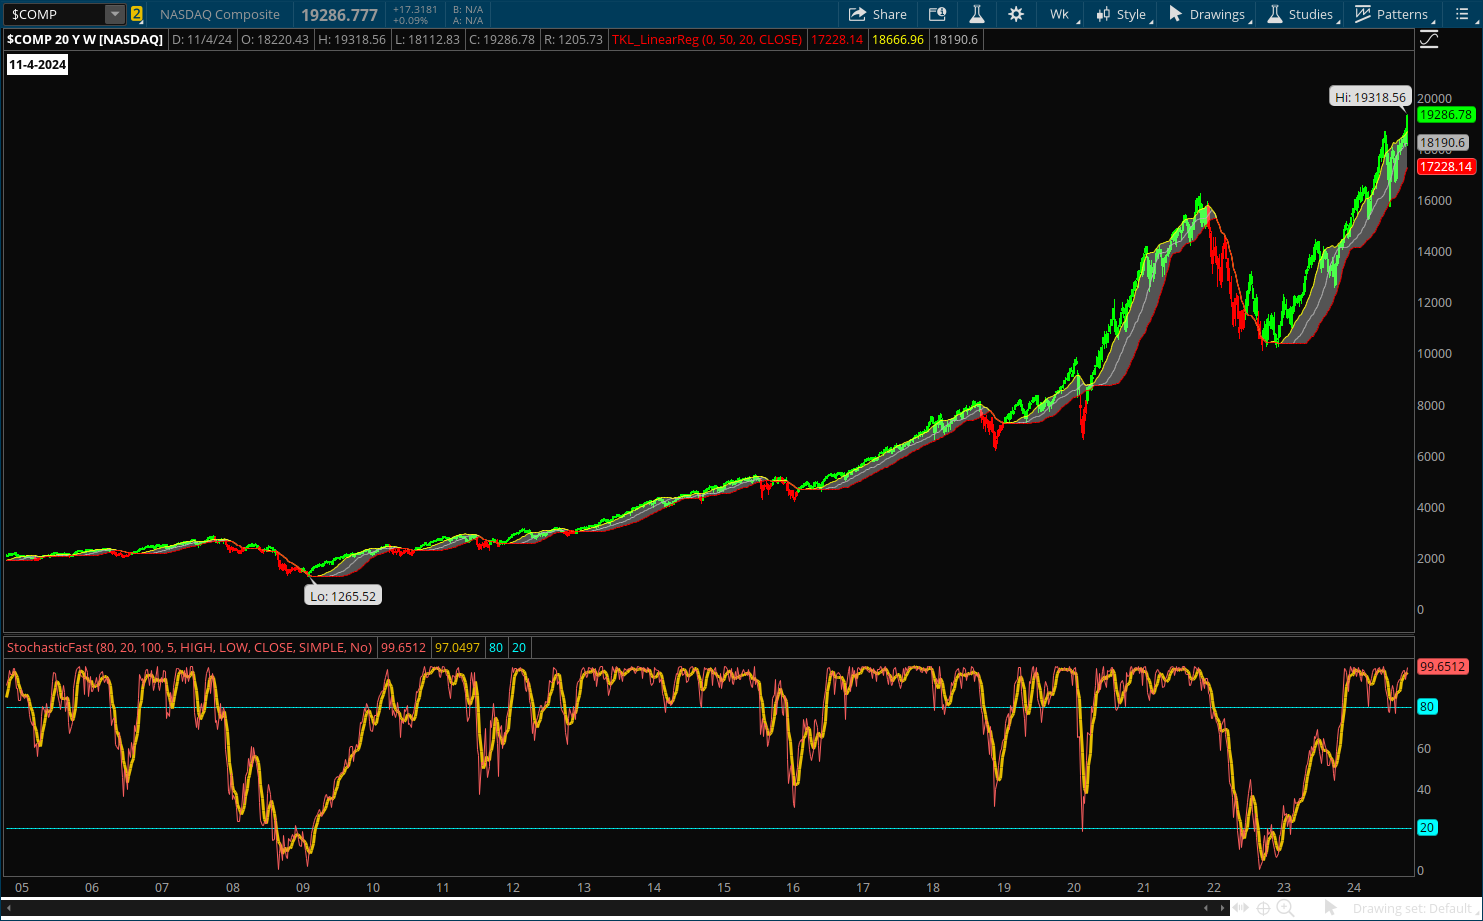Click the zoom-in magnifier icon
The height and width of the screenshot is (921, 1483).
pos(1285,908)
